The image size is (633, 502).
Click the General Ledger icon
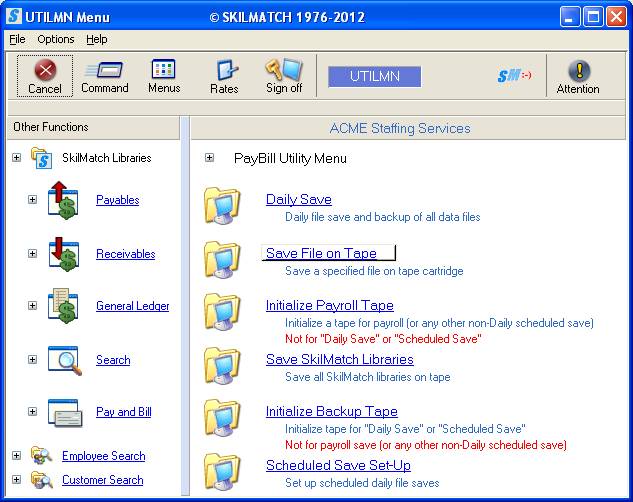(x=63, y=306)
